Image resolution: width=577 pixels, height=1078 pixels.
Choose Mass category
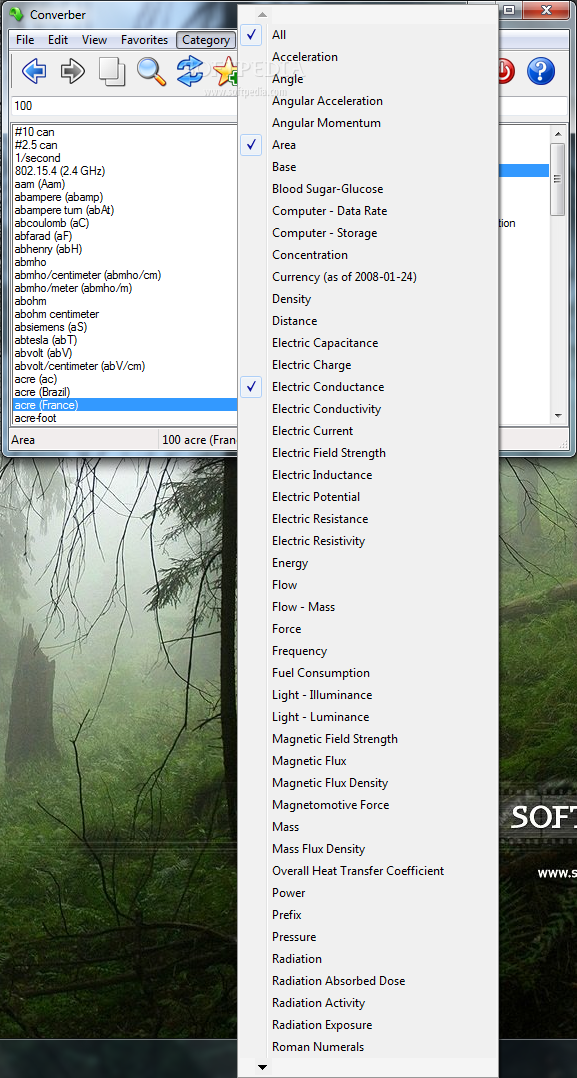(368, 827)
